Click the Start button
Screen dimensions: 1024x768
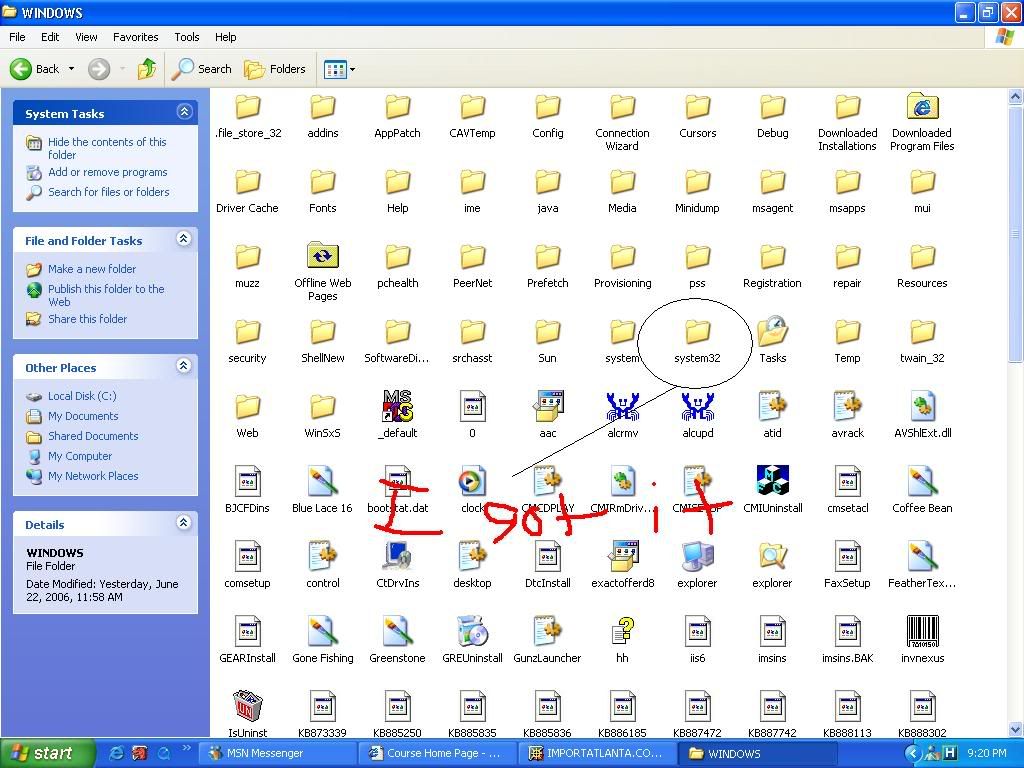47,753
